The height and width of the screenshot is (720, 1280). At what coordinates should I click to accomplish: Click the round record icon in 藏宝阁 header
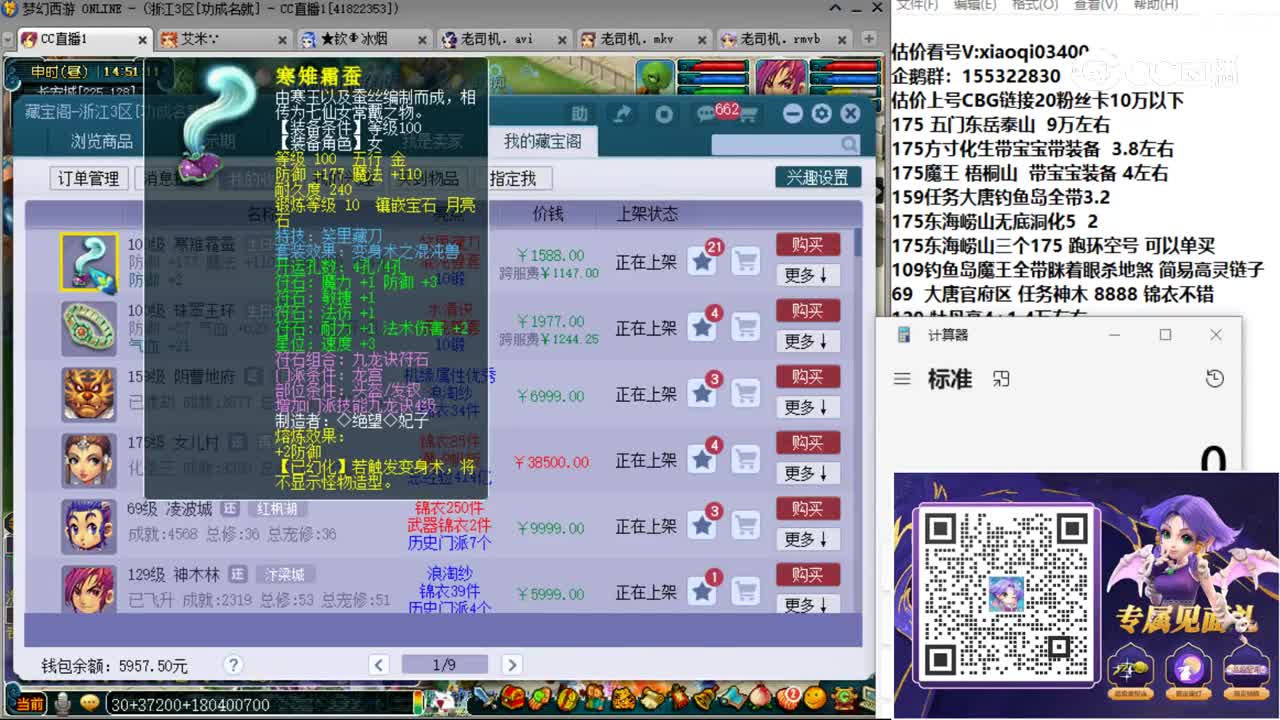pos(664,114)
